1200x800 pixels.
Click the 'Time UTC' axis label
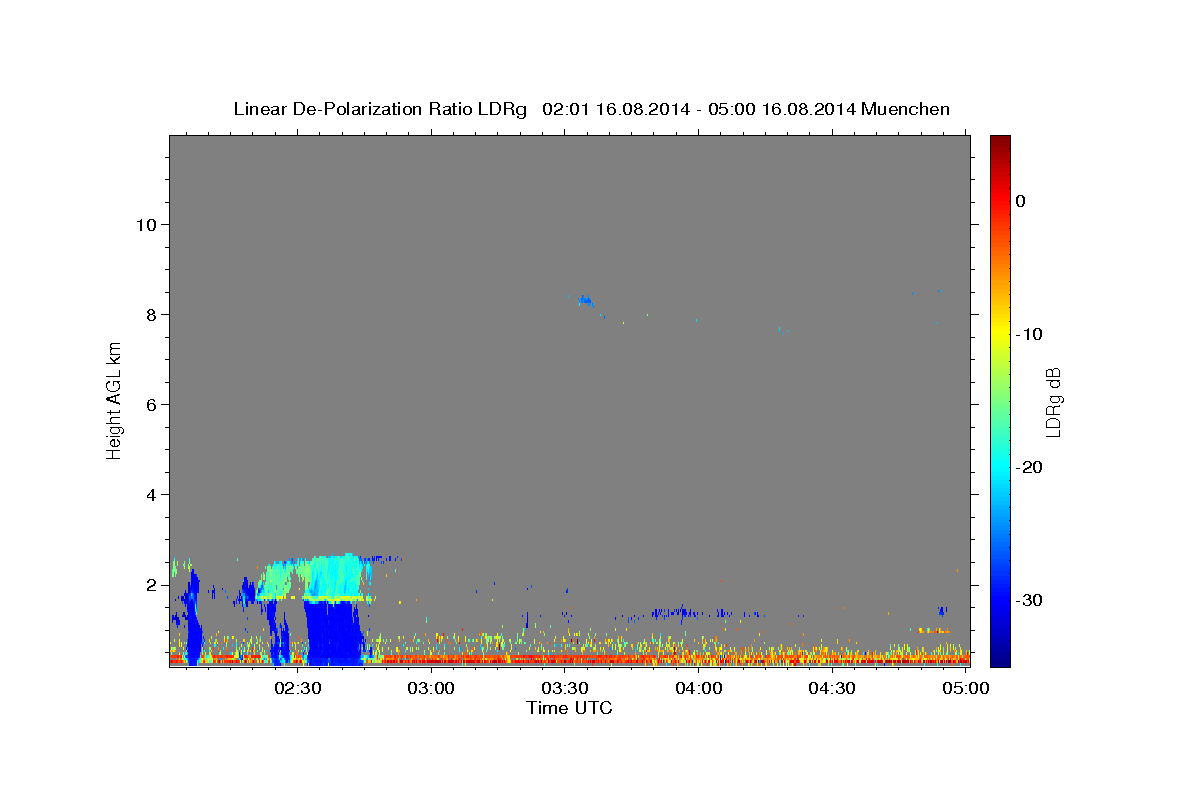click(x=569, y=708)
